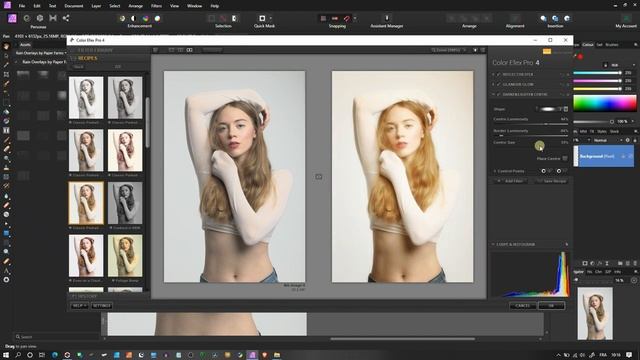Viewport: 640px width, 360px height.
Task: Select the highlighted warm portrait recipe thumbnail
Action: [86, 203]
